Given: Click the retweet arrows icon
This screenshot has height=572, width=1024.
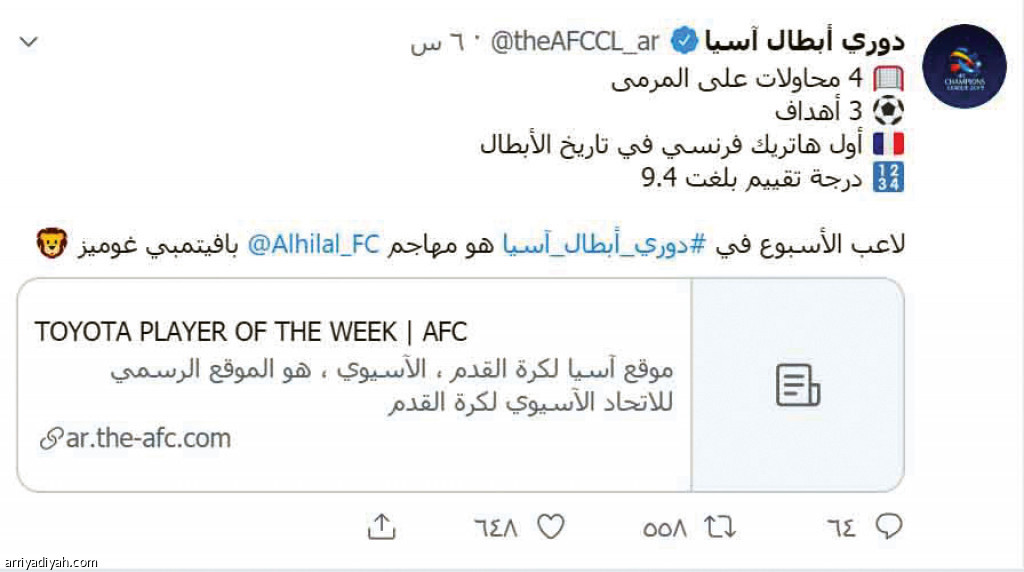Looking at the screenshot, I should [x=720, y=526].
